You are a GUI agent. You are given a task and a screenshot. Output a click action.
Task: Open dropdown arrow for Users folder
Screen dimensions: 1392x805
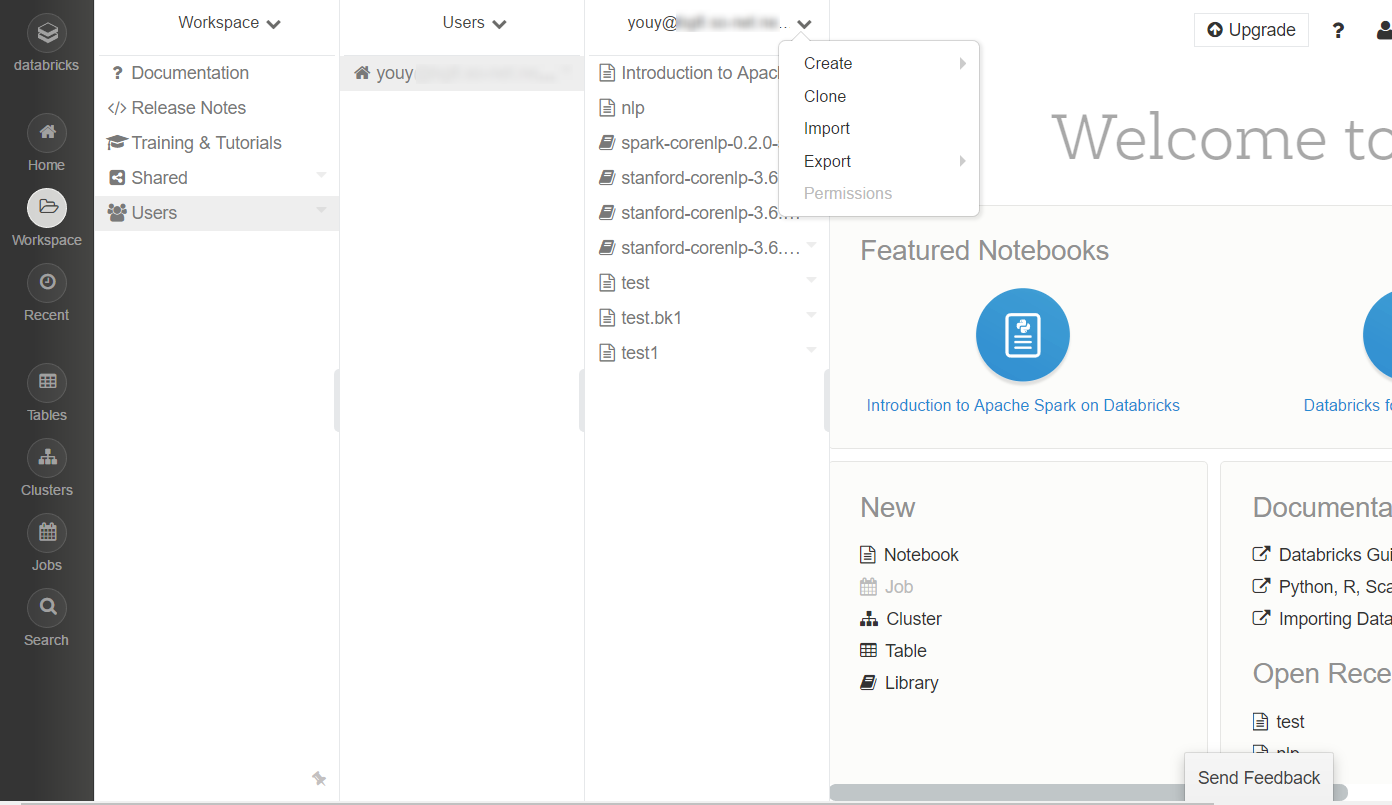tap(321, 210)
